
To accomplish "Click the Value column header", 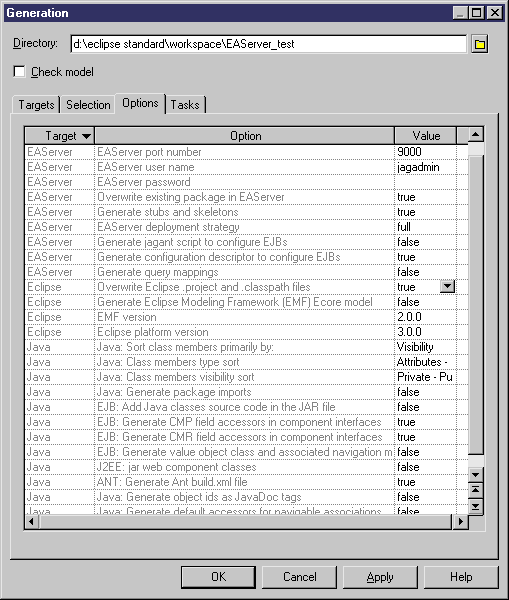I will (426, 136).
